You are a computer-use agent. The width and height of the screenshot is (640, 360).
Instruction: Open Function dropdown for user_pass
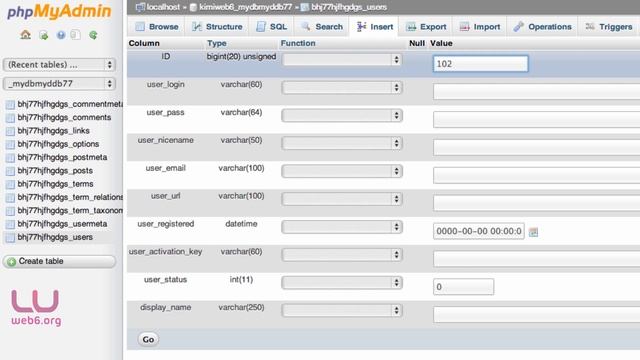pyautogui.click(x=342, y=116)
